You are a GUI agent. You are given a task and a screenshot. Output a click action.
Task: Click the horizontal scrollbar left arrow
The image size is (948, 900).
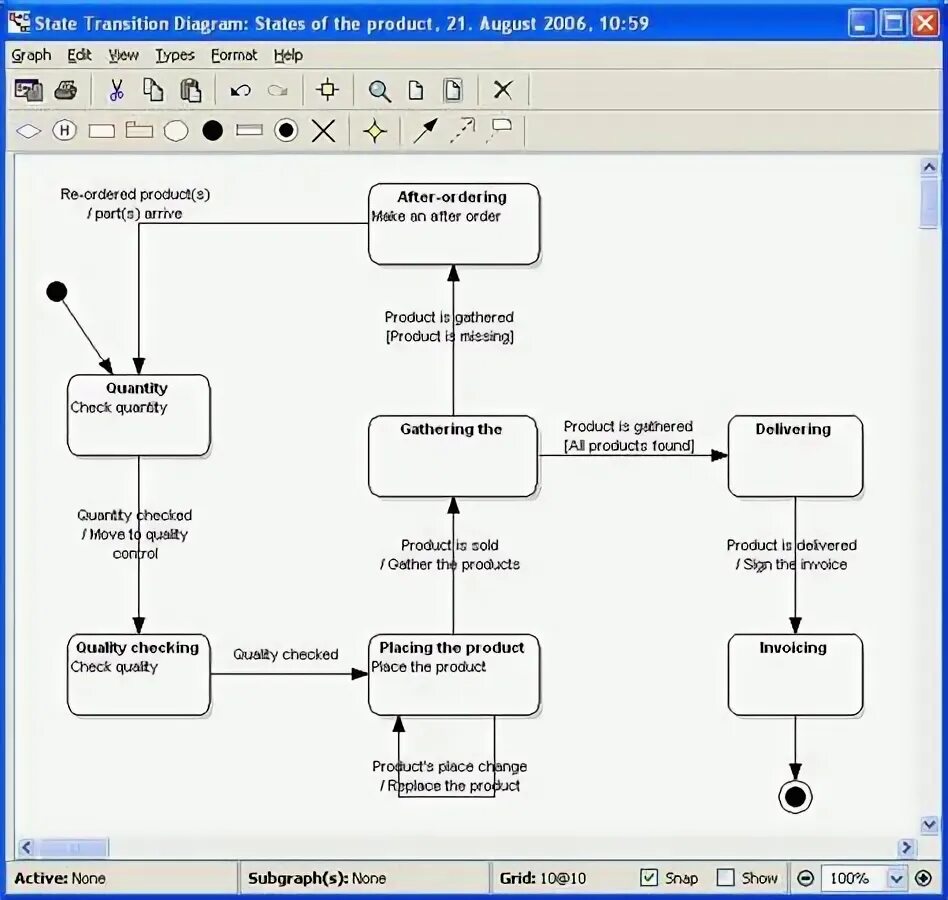point(26,847)
